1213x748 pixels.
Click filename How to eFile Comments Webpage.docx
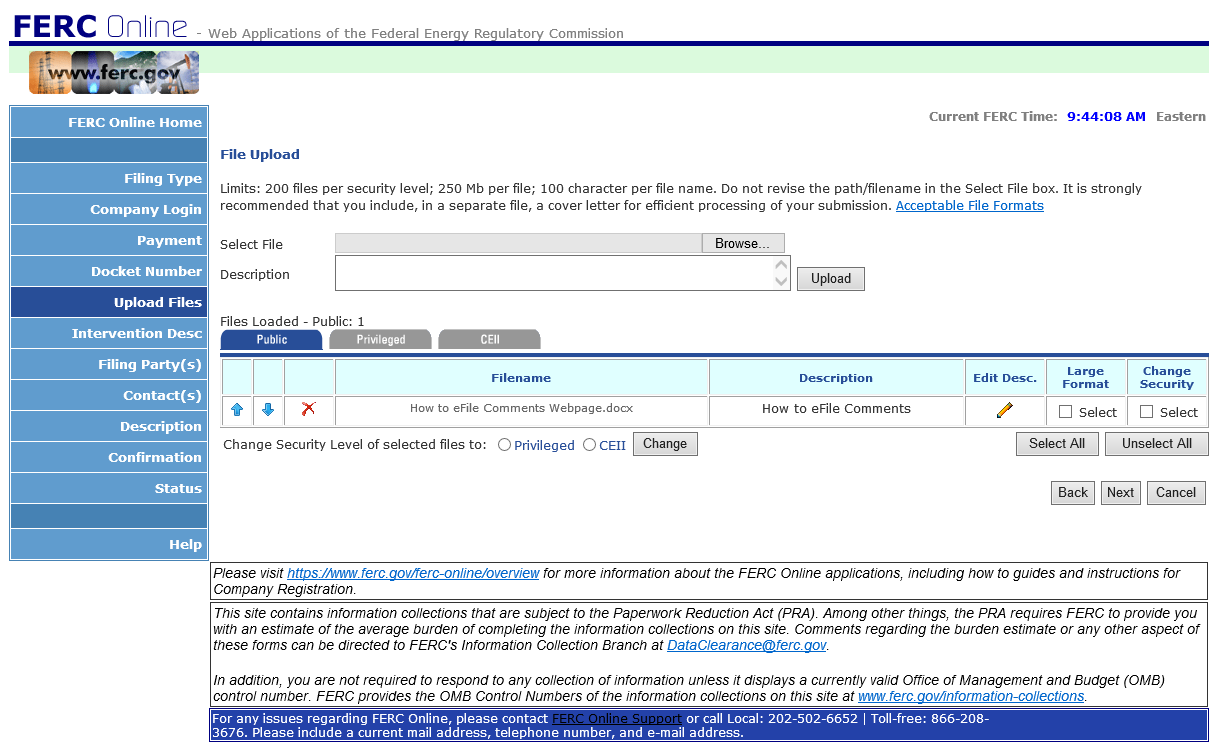[x=521, y=408]
